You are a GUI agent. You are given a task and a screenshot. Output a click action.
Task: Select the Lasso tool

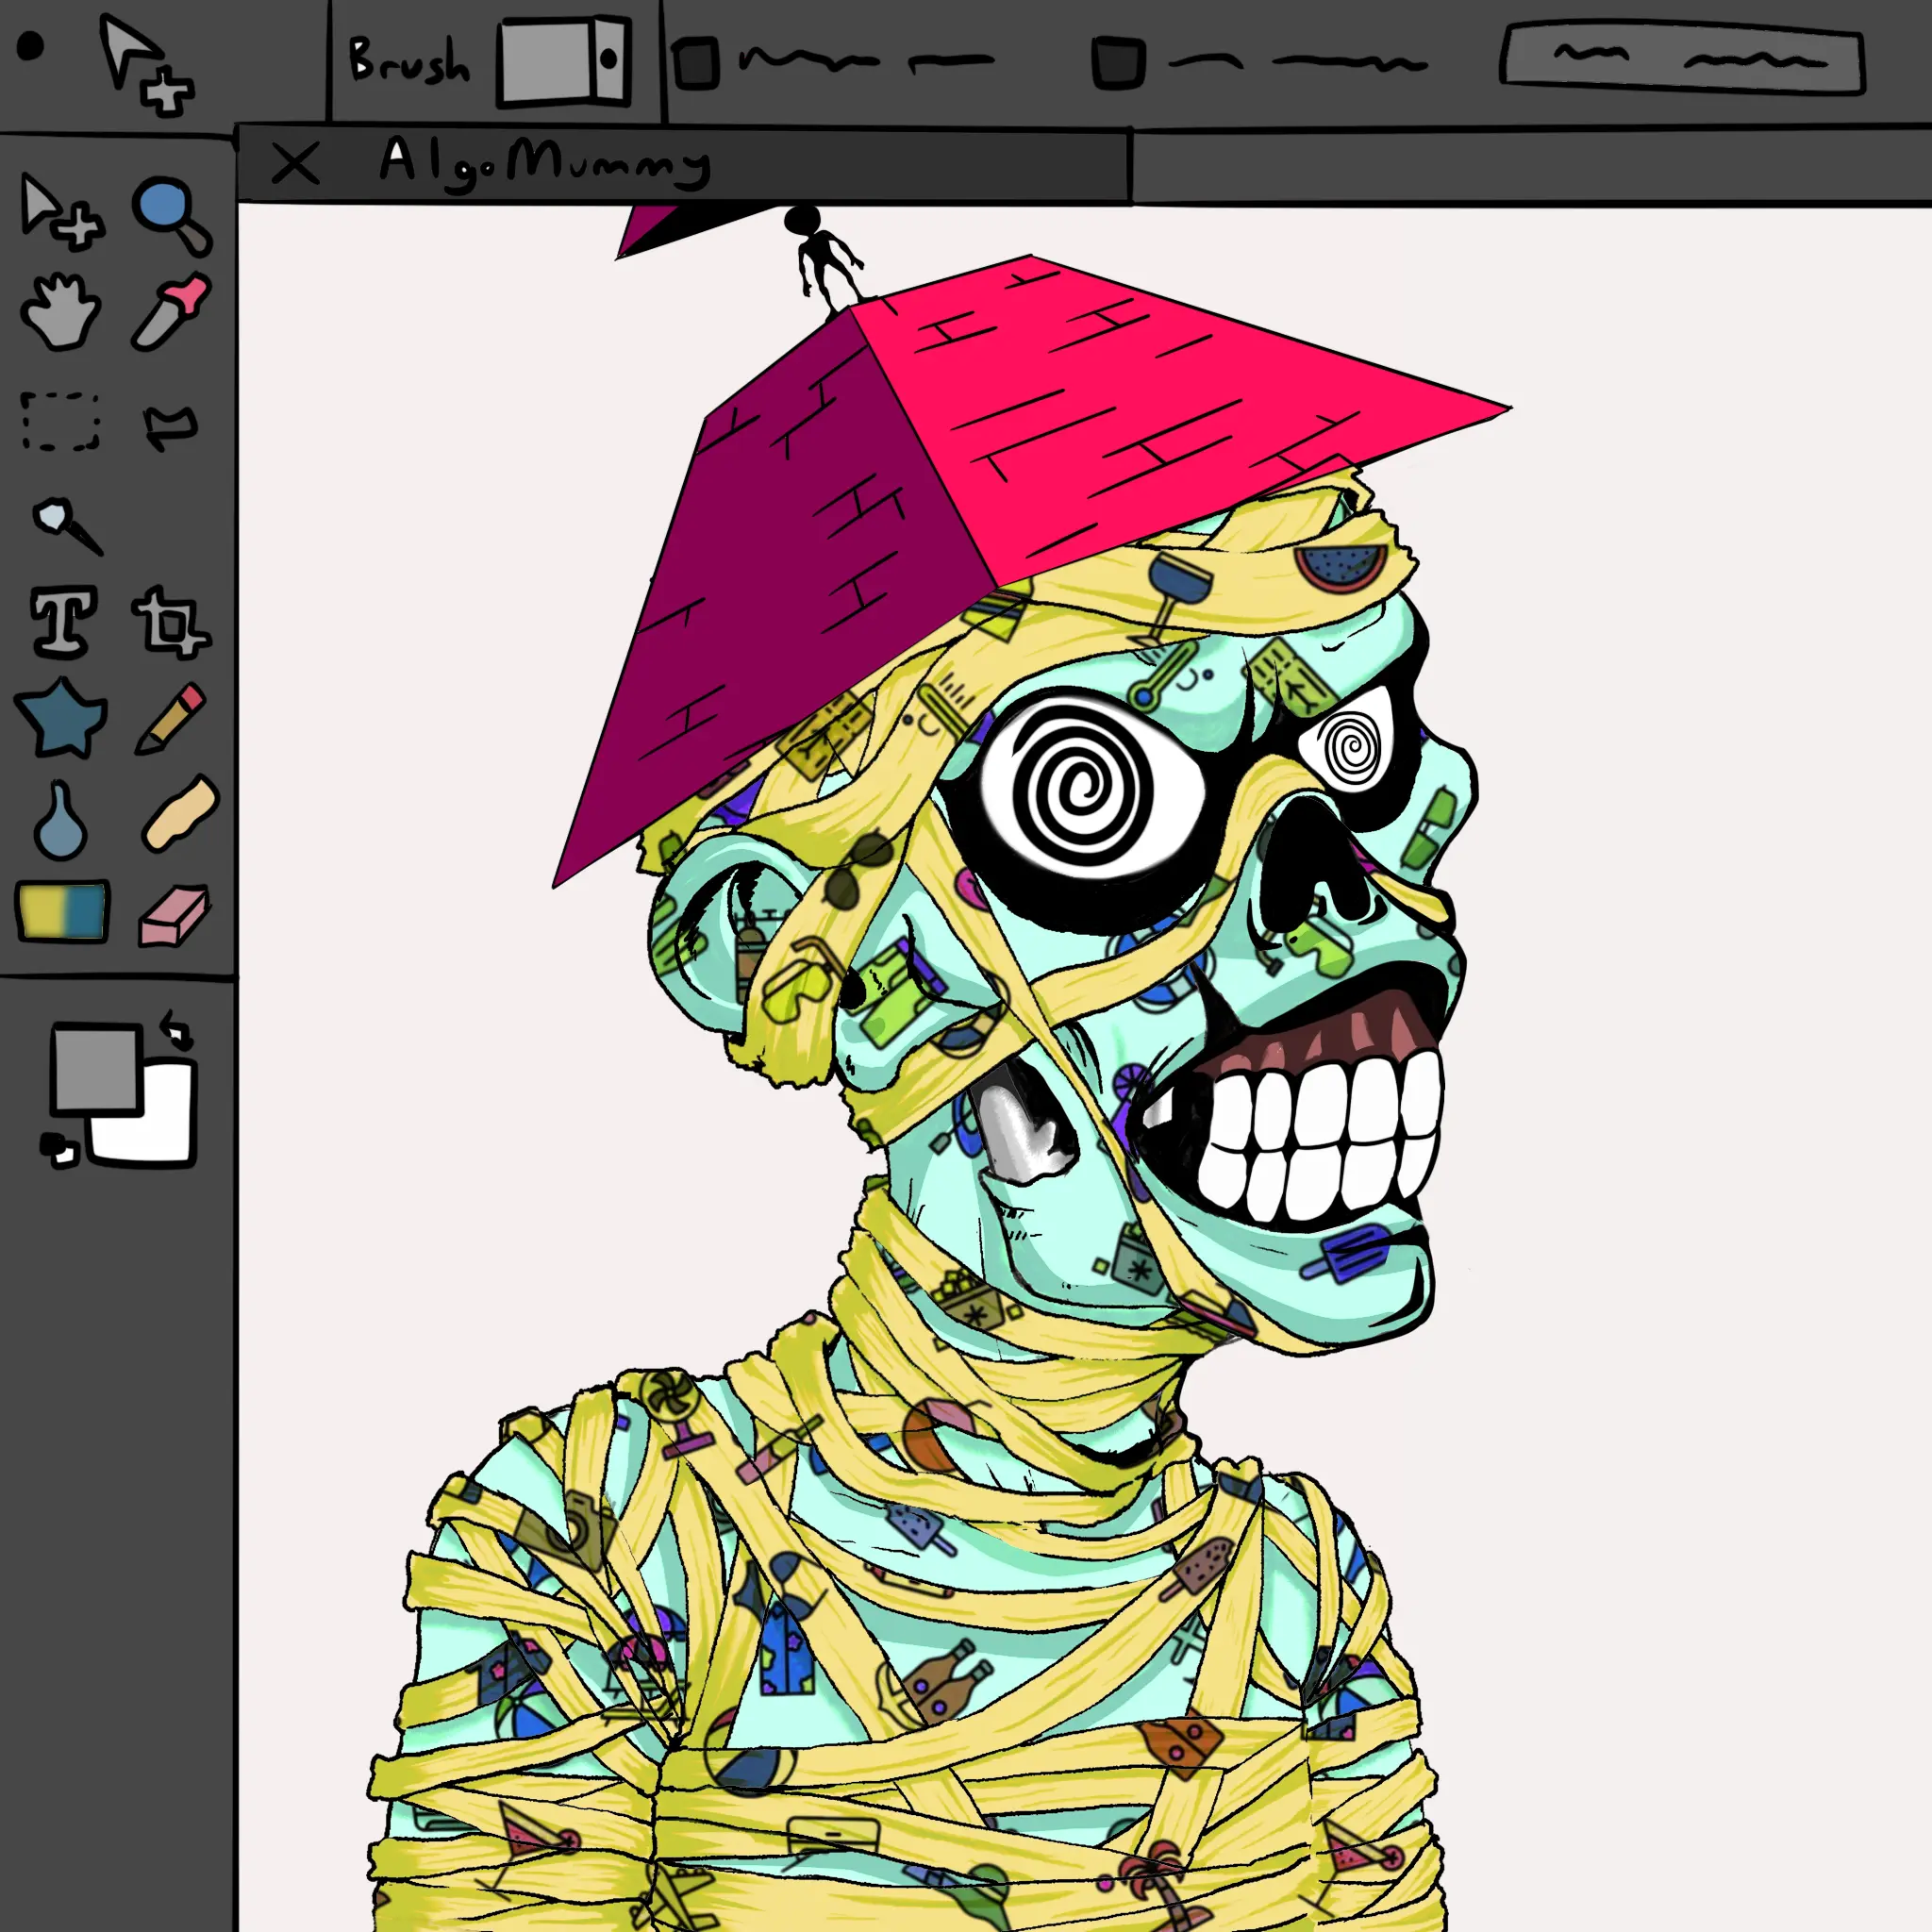pyautogui.click(x=170, y=426)
